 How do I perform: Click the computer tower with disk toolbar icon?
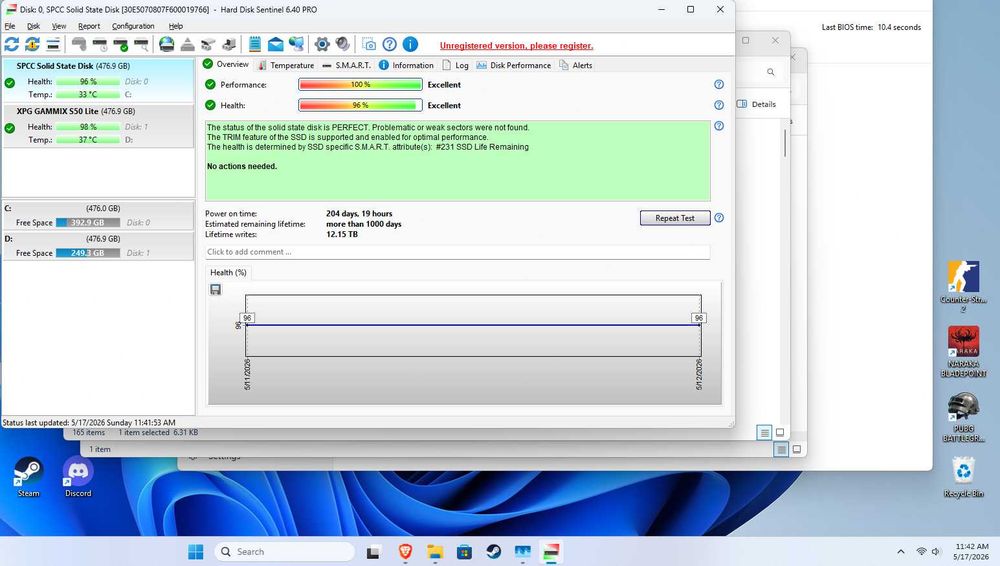pyautogui.click(x=229, y=44)
